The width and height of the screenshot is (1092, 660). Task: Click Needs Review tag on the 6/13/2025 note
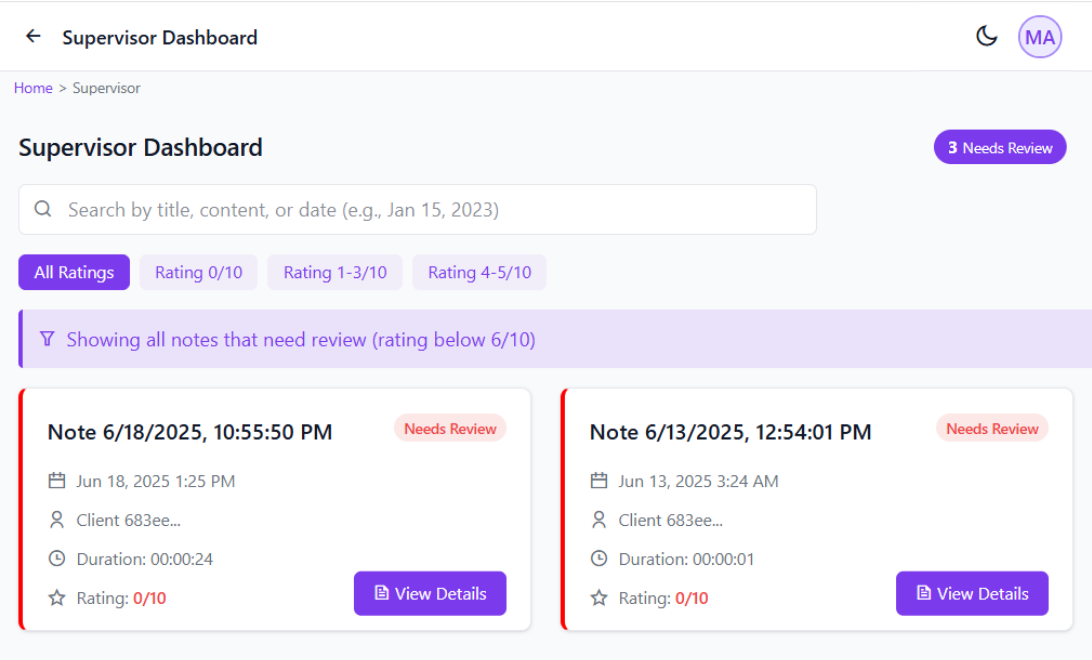coord(992,429)
